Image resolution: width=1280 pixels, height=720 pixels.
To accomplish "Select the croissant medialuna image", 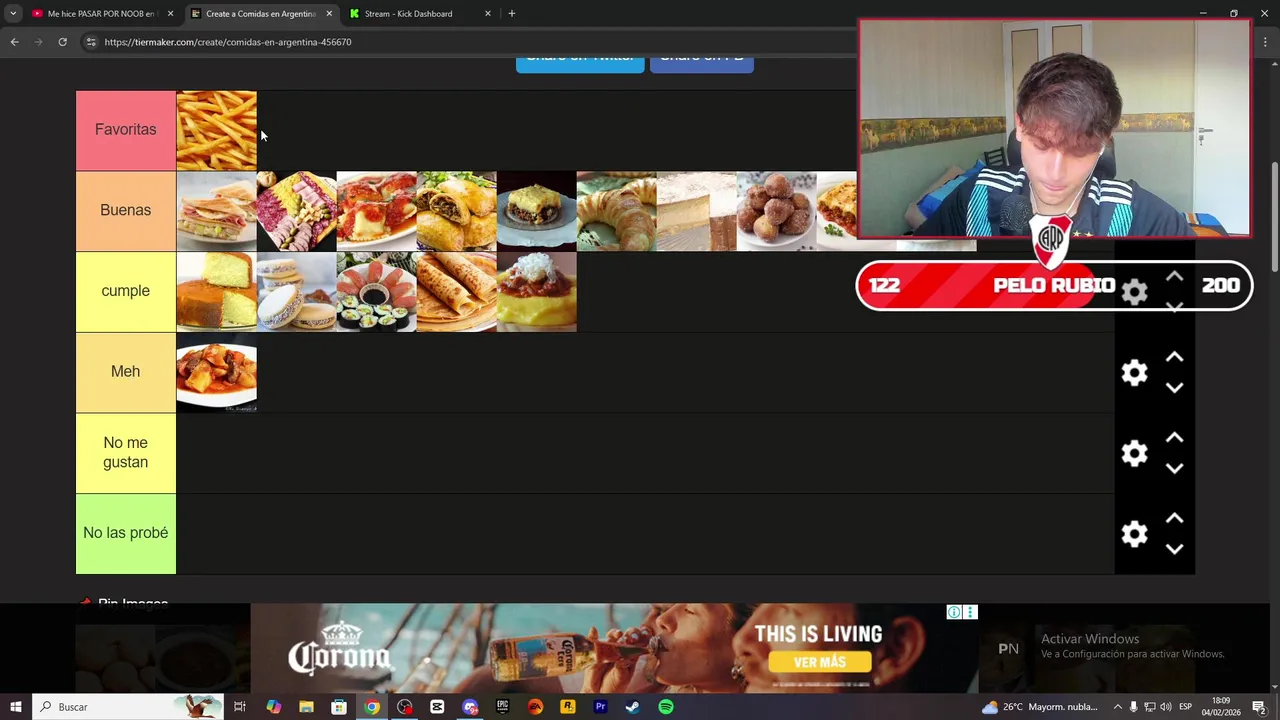I will point(616,211).
